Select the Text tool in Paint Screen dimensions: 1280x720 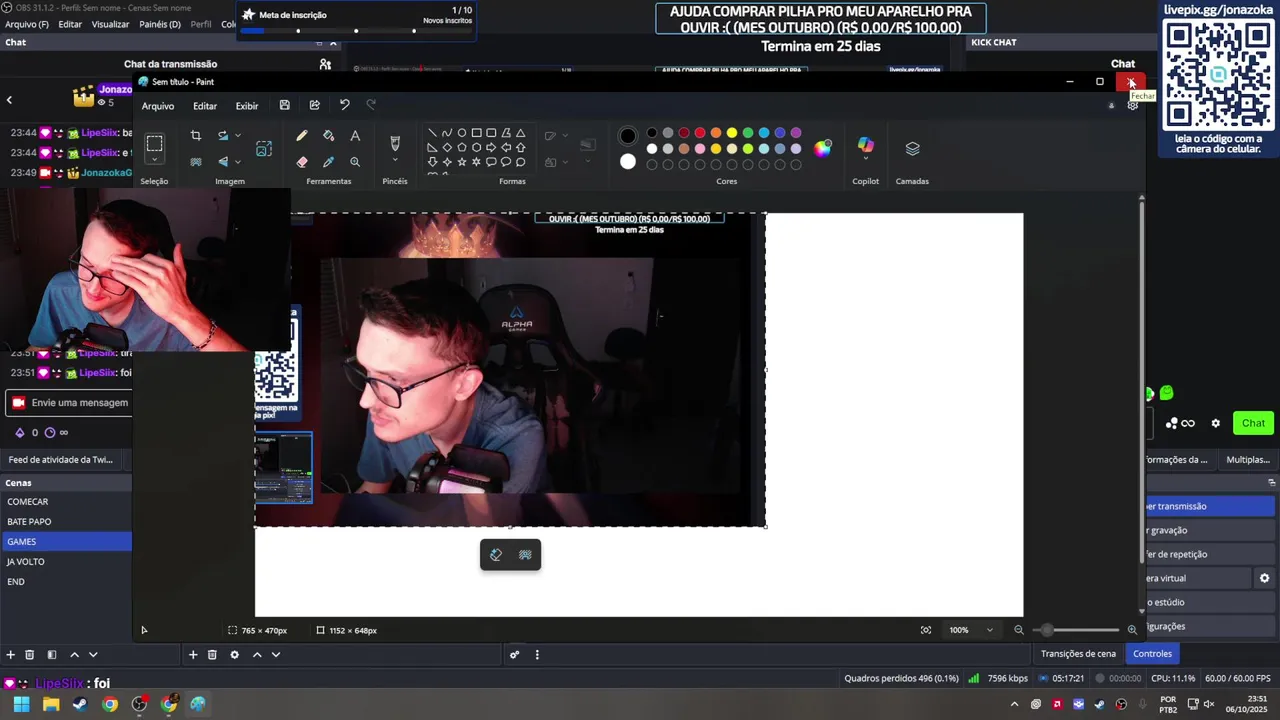(x=355, y=136)
